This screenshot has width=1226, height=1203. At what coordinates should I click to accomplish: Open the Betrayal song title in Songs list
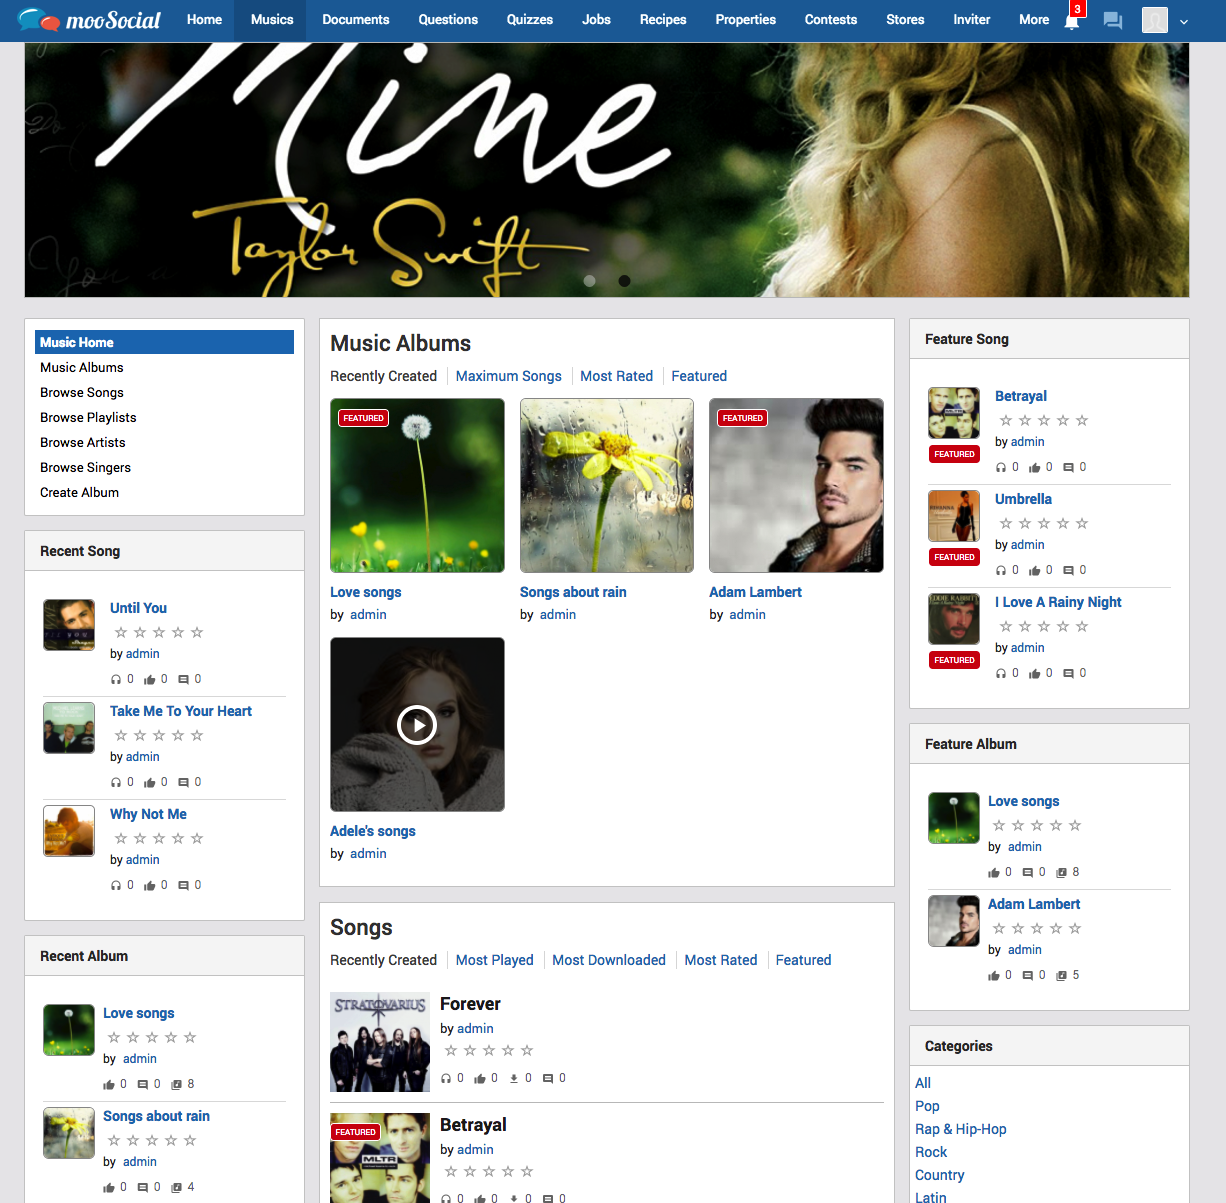point(473,1125)
